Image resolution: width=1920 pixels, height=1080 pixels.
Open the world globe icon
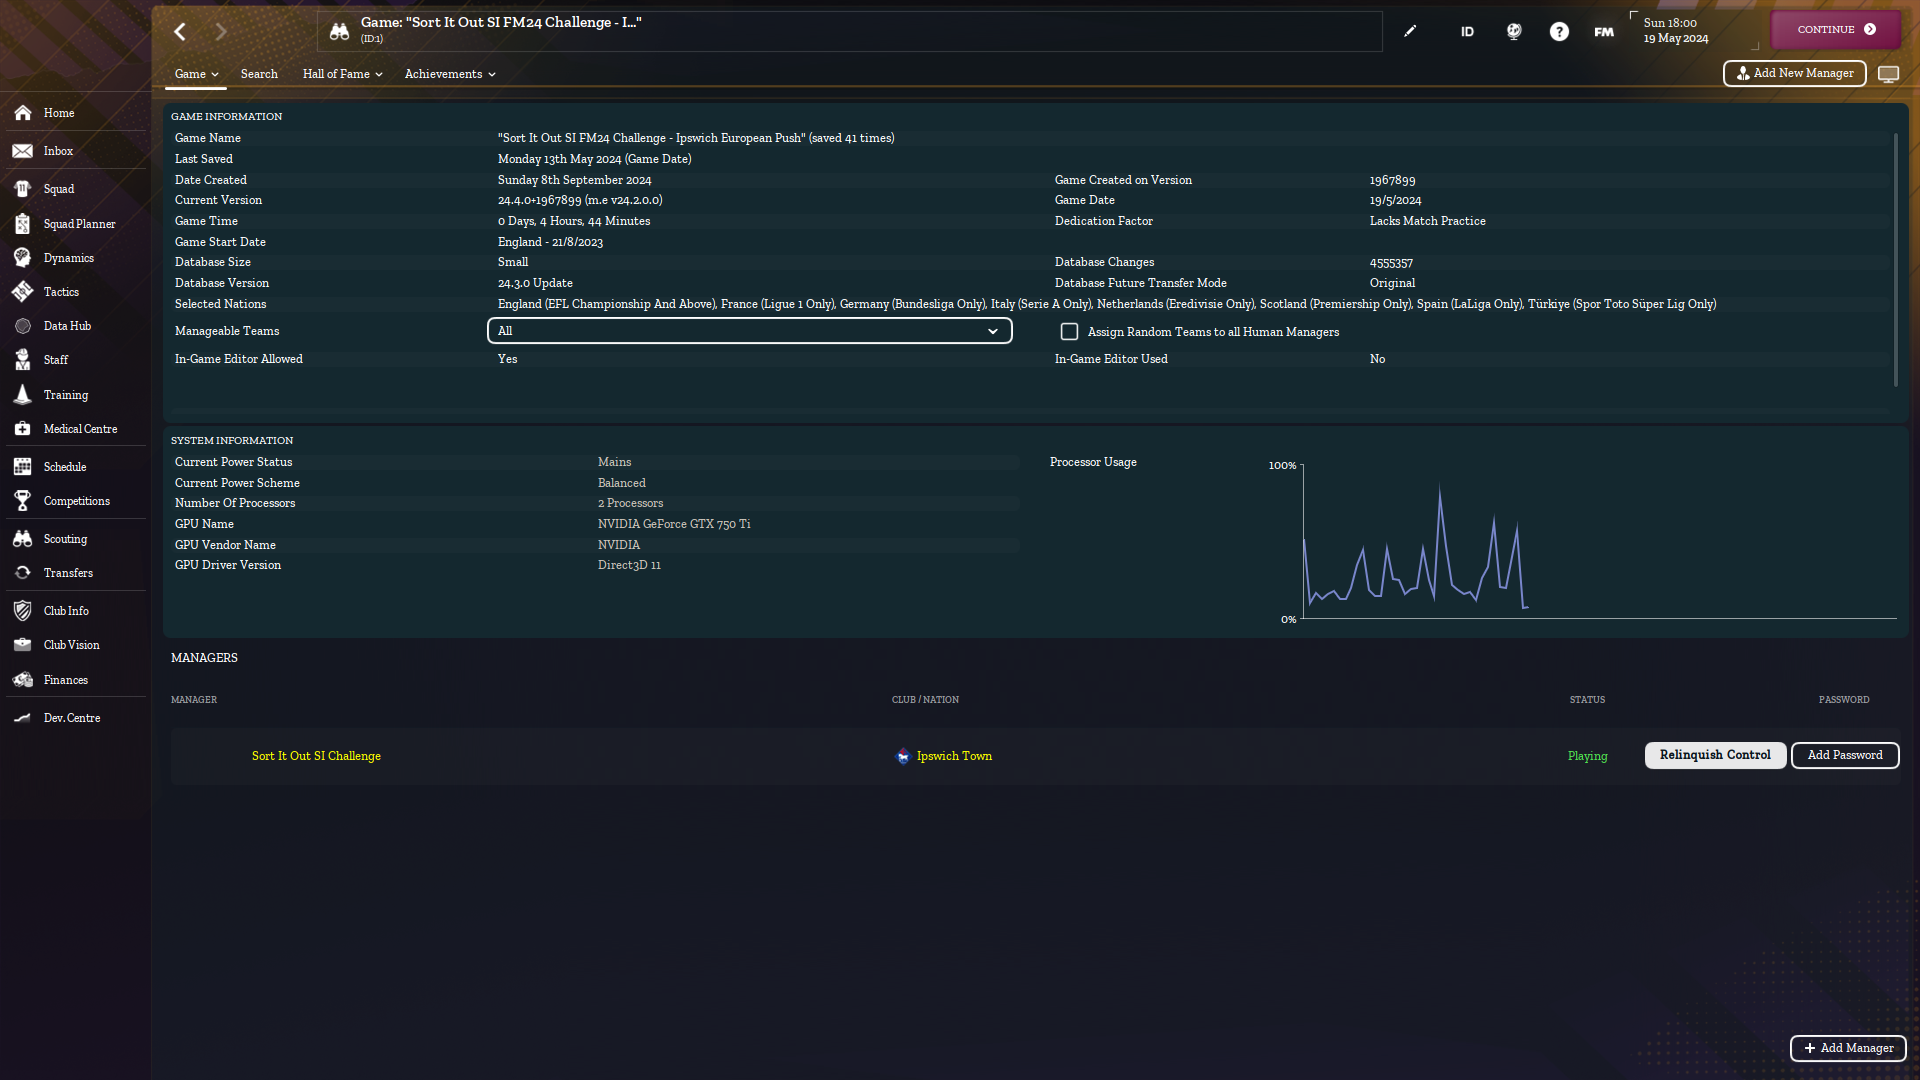pos(1514,32)
